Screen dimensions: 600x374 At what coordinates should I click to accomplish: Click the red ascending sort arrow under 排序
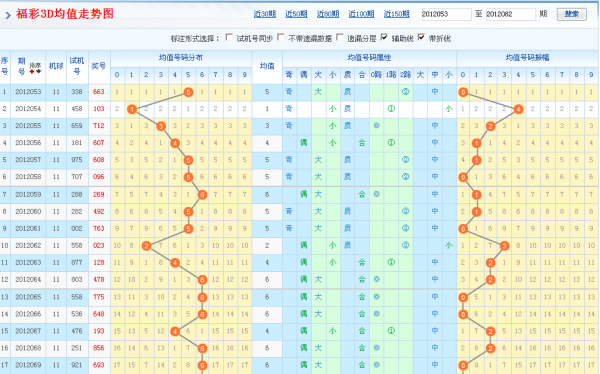(32, 72)
